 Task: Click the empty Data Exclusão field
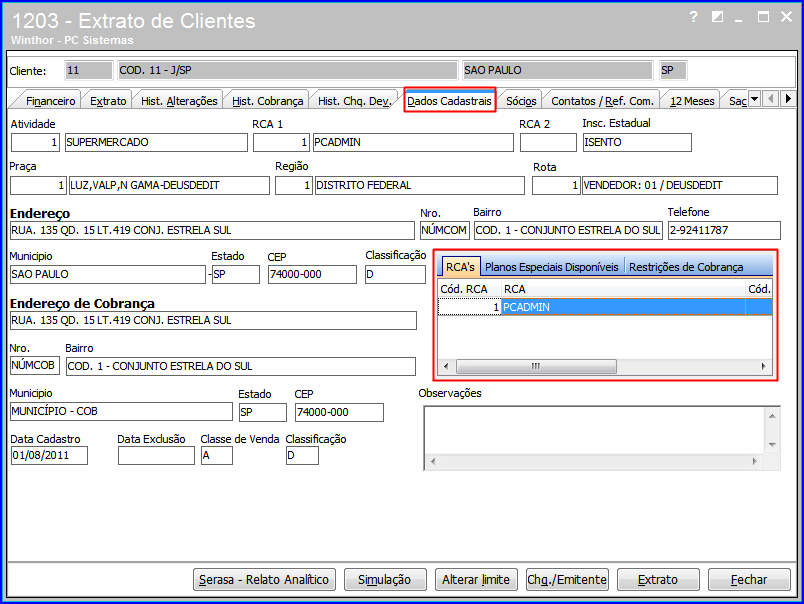(x=156, y=455)
